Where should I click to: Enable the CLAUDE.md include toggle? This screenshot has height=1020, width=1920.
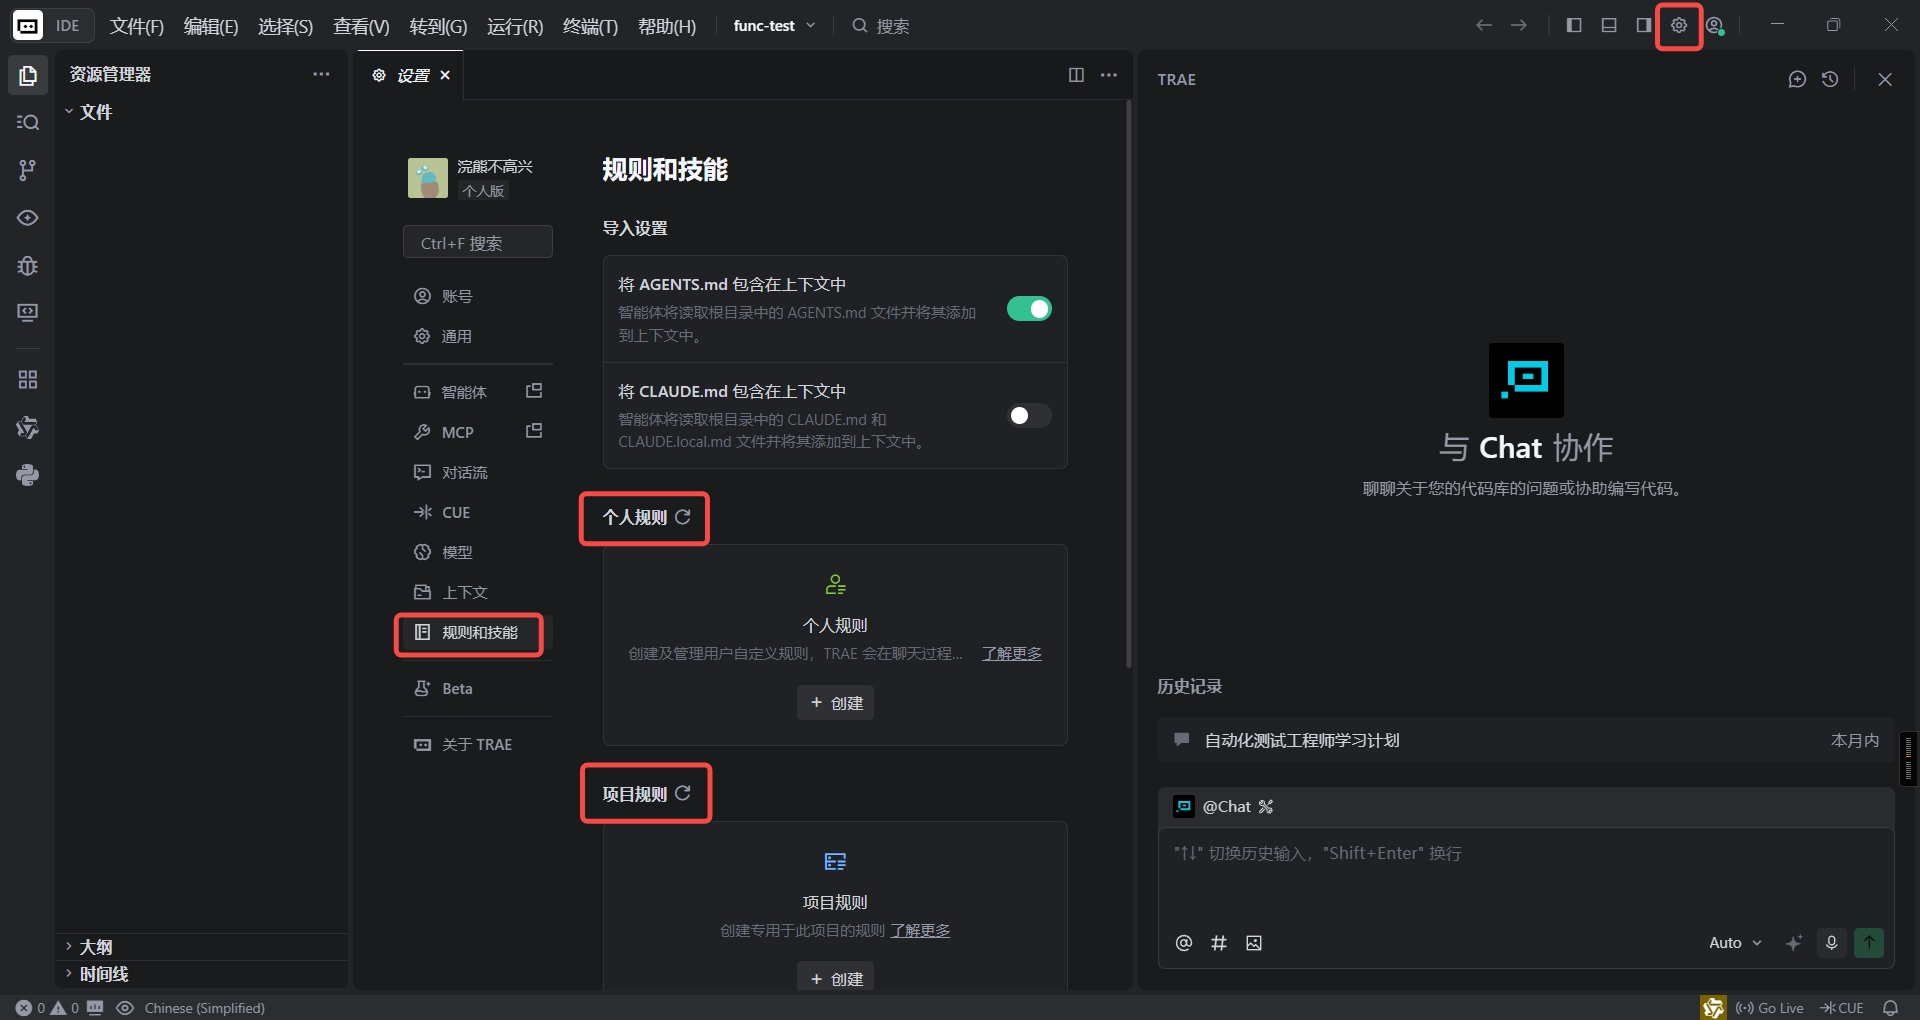tap(1028, 416)
